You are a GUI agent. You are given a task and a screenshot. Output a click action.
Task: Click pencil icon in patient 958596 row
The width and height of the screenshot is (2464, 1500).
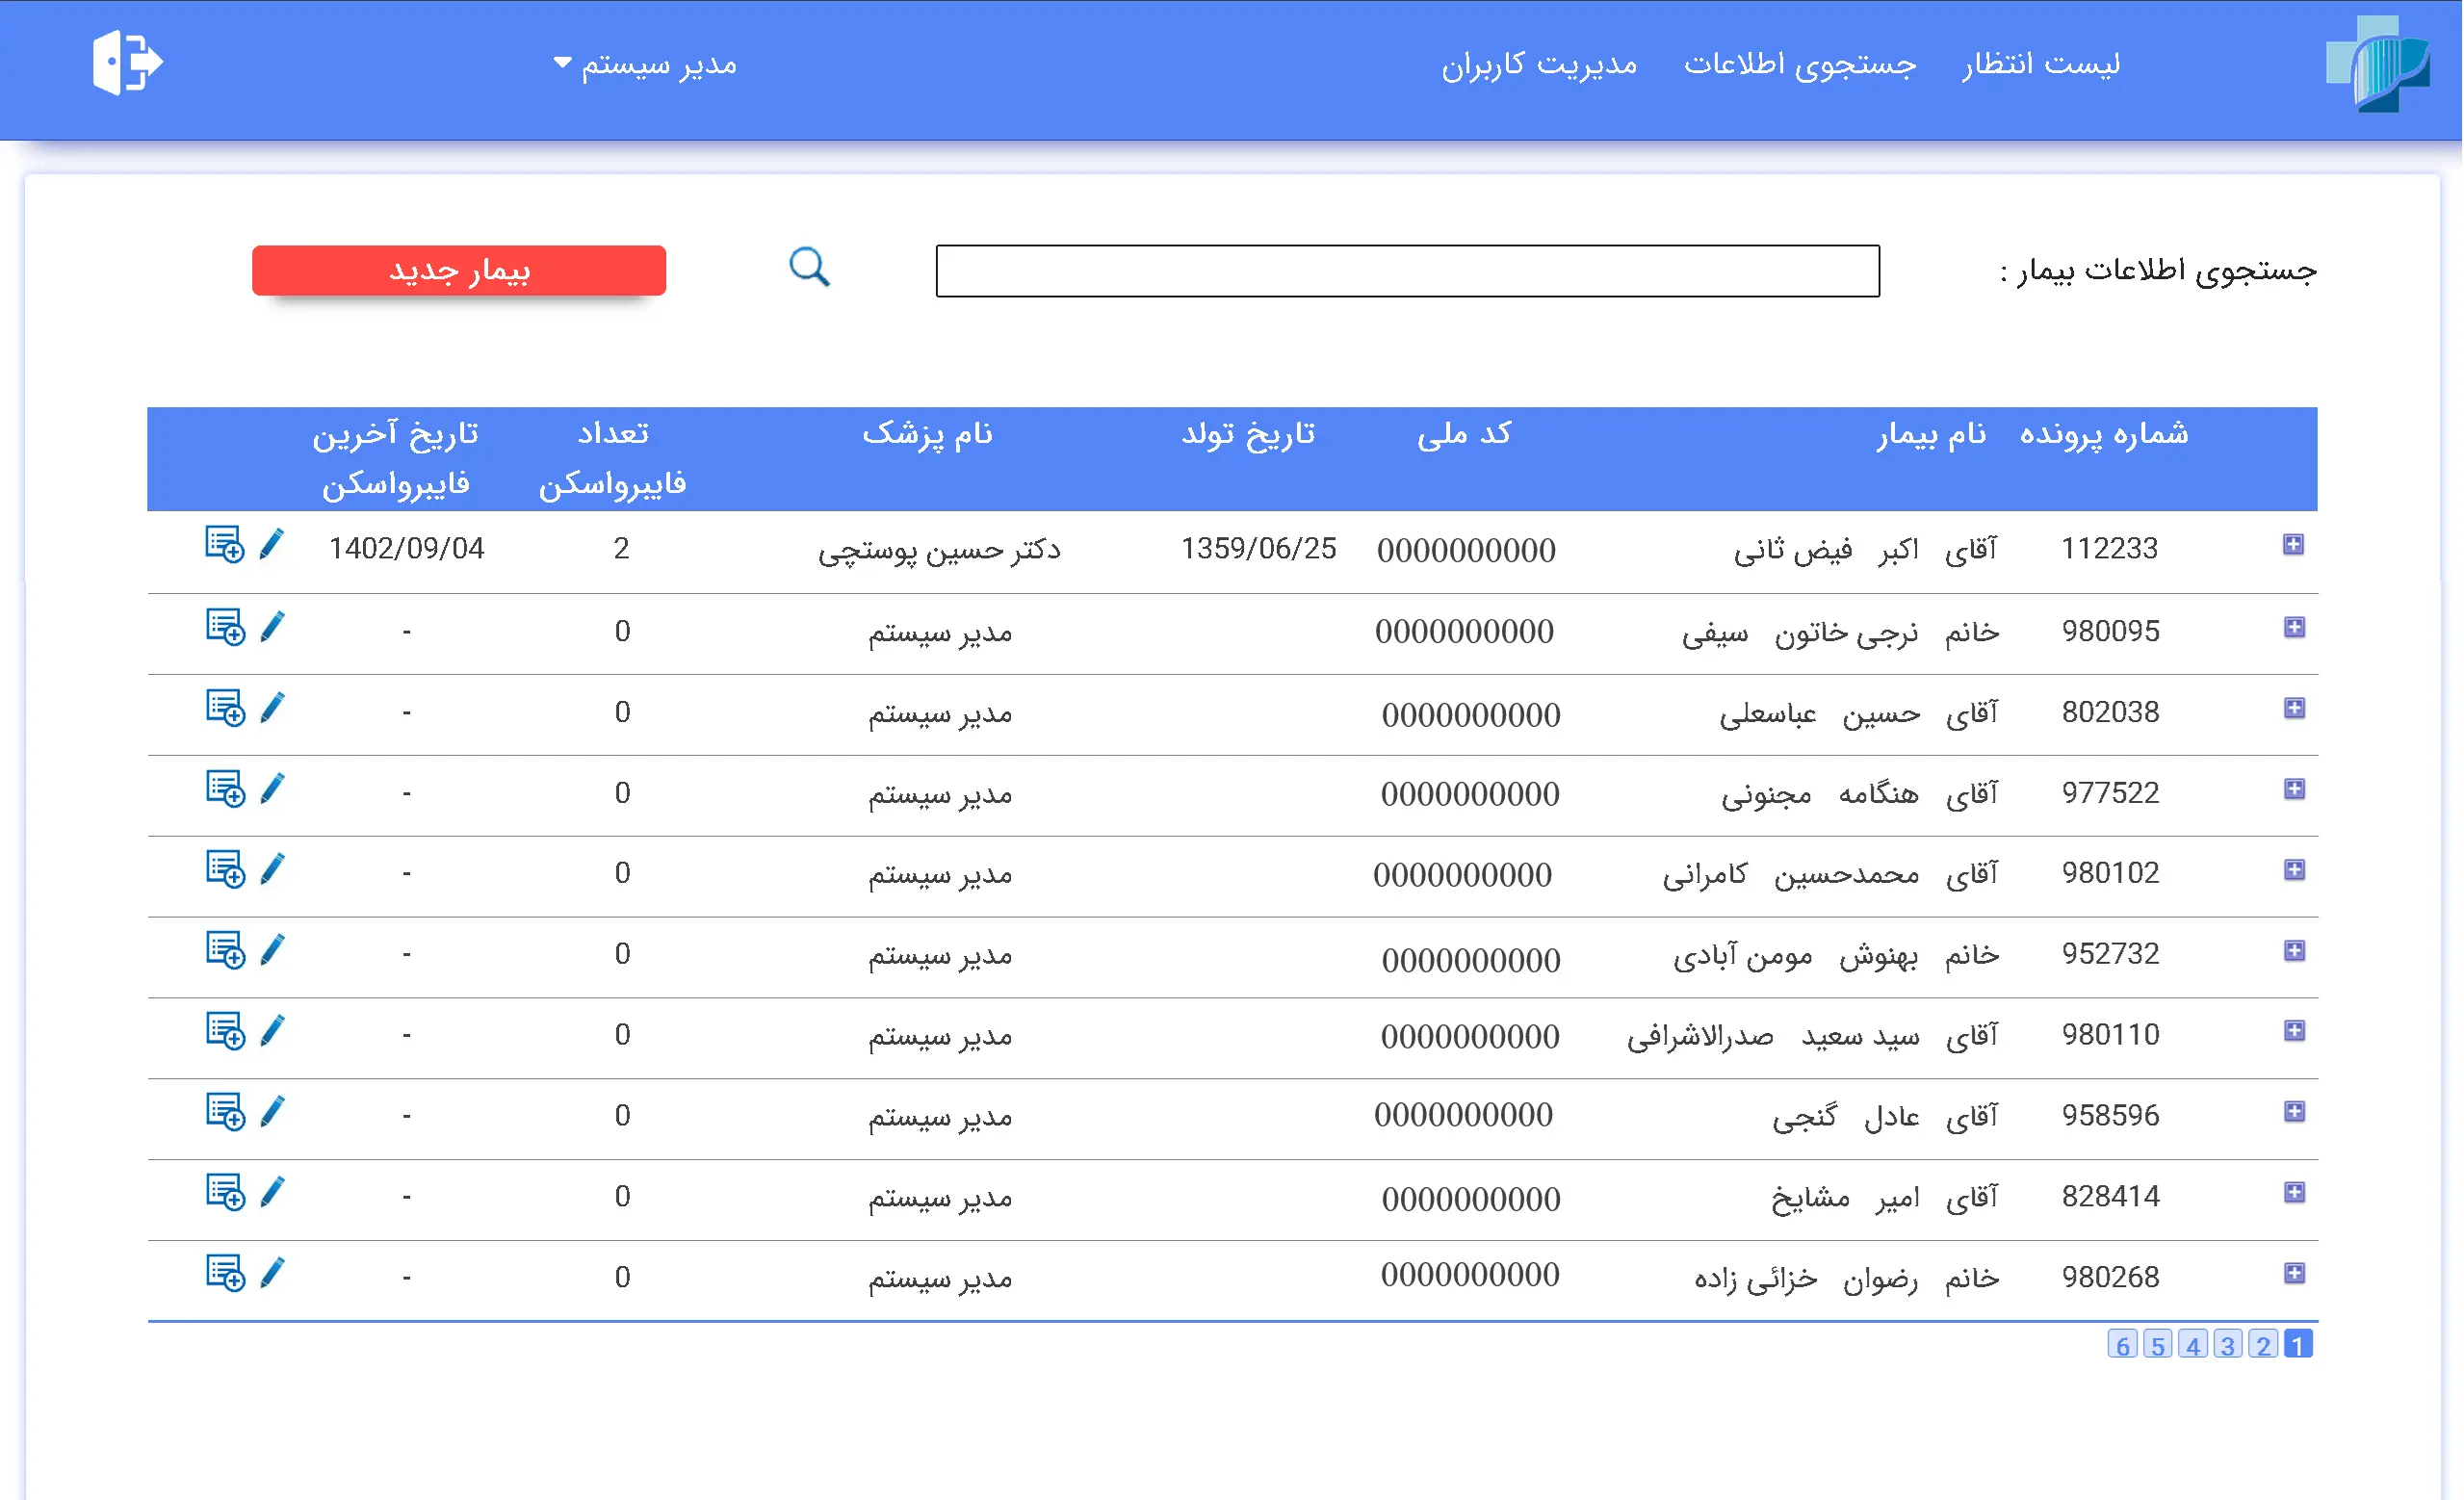coord(272,1112)
